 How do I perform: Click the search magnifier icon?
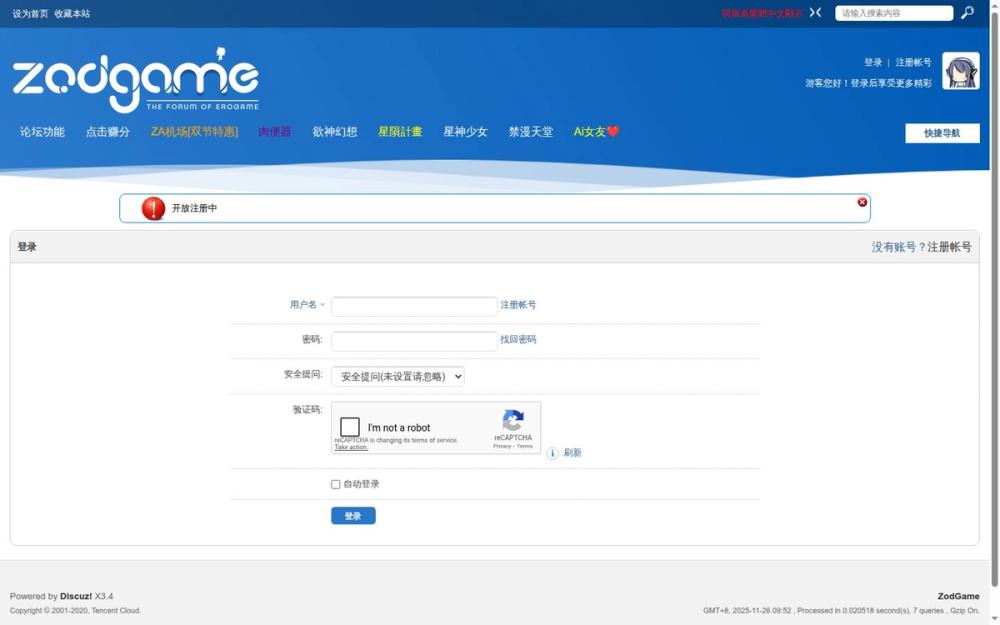[966, 12]
